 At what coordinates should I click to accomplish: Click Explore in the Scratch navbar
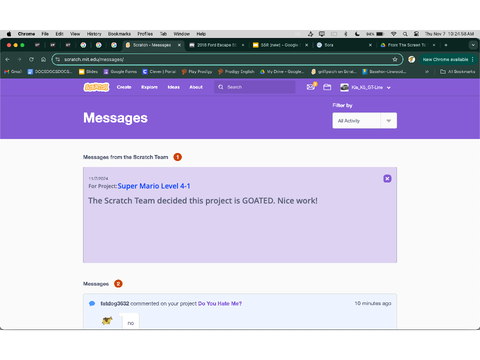click(x=149, y=87)
